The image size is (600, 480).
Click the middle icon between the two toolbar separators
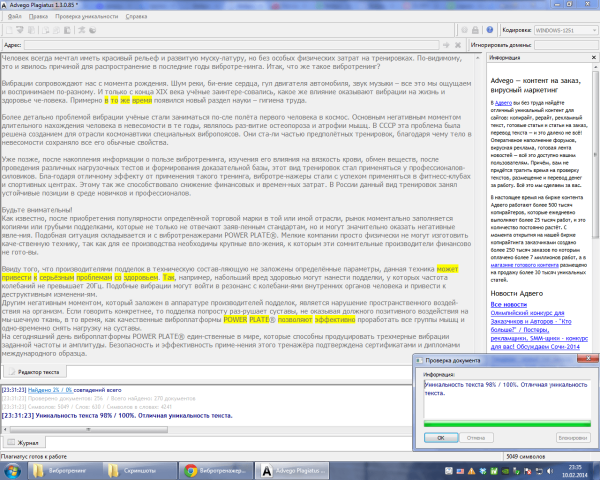(56, 30)
